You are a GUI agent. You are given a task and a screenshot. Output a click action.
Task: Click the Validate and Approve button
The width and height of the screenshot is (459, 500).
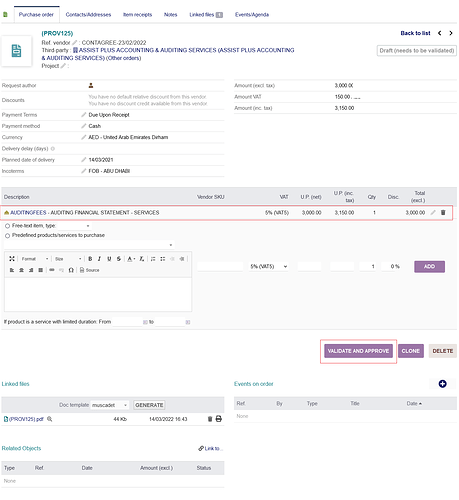coord(358,351)
